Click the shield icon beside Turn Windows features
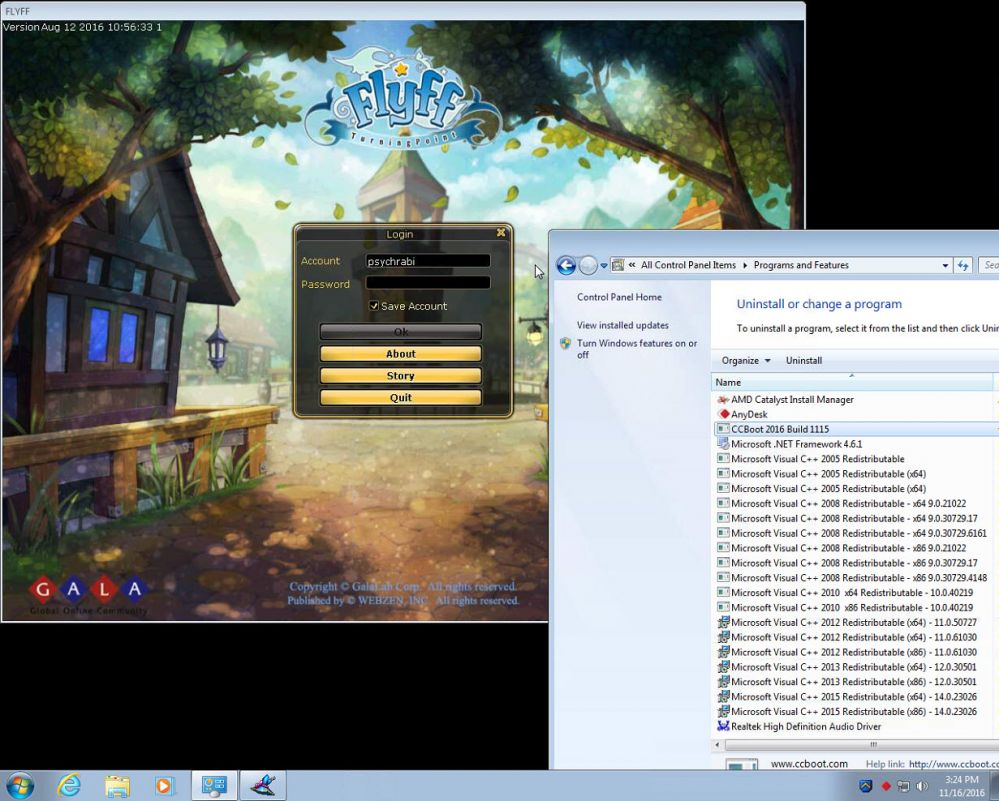The image size is (999, 801). click(565, 343)
